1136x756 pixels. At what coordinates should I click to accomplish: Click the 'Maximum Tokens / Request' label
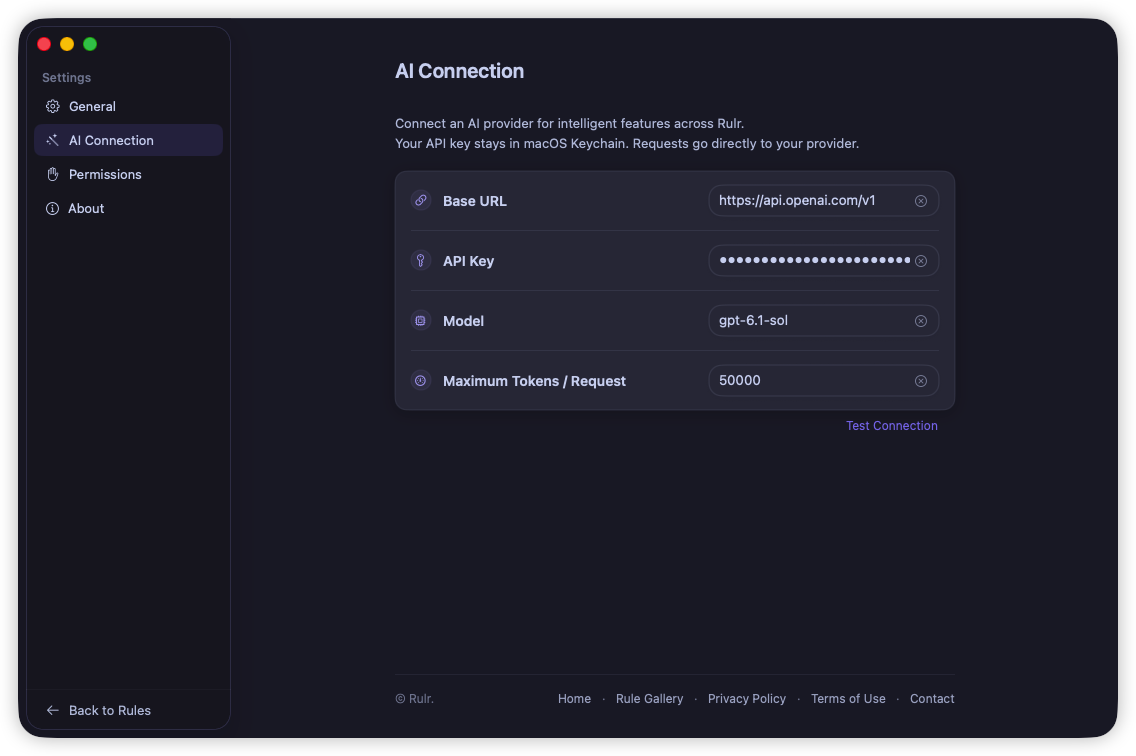pyautogui.click(x=534, y=381)
